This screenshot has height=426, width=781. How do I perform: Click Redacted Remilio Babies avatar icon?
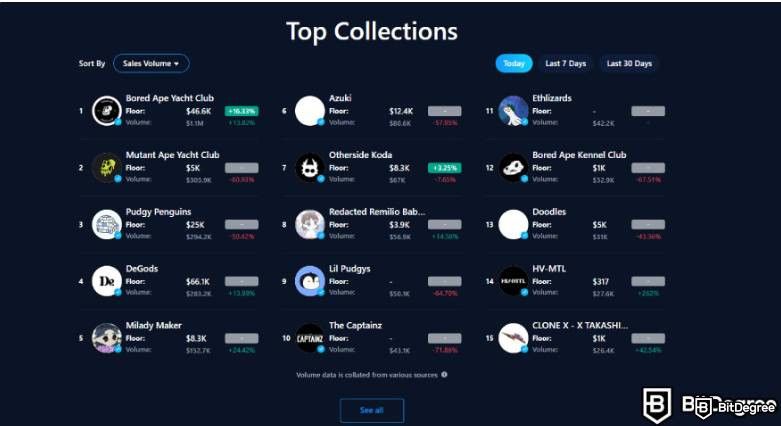tap(310, 224)
